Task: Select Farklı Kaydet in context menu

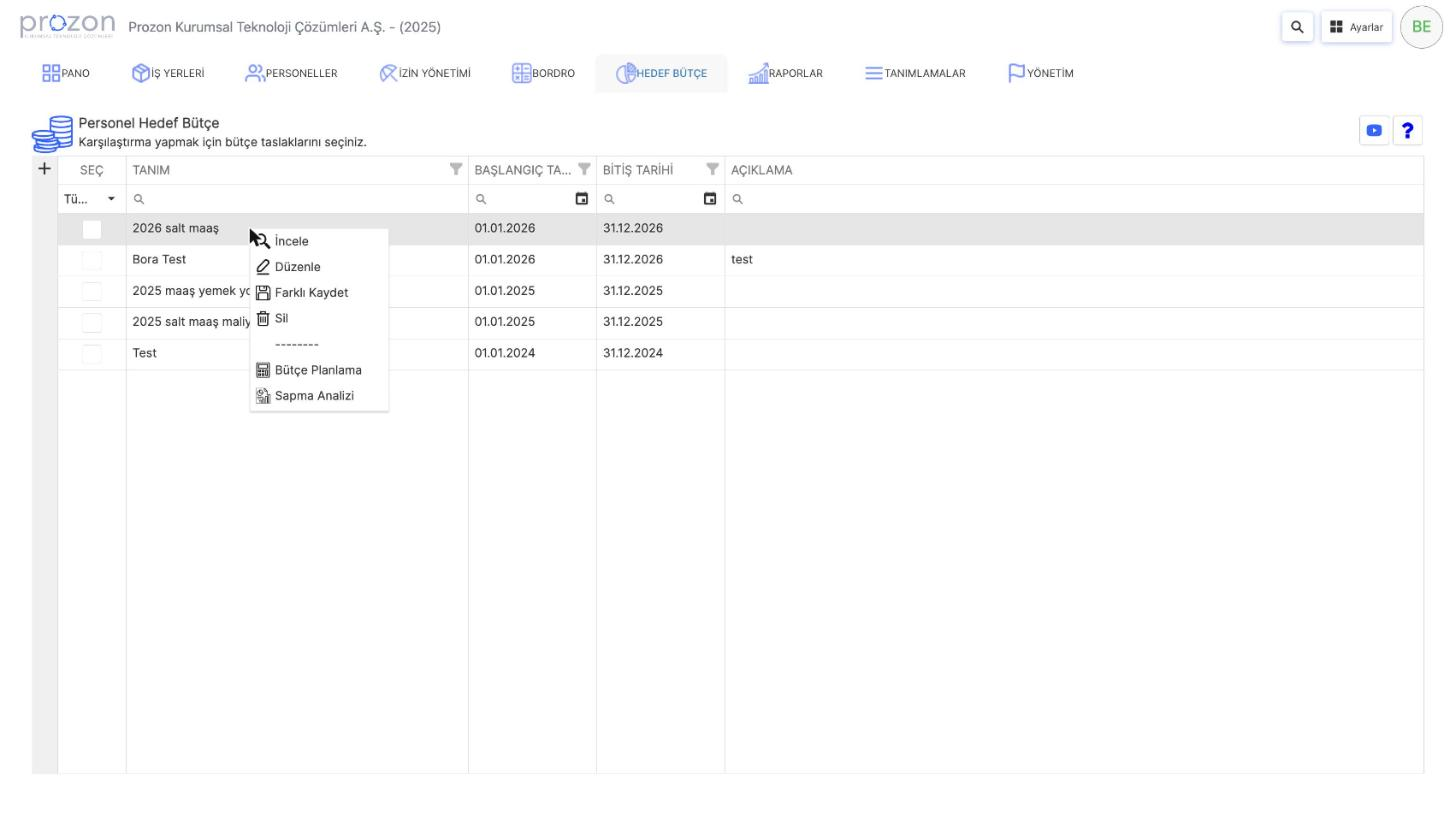Action: [x=319, y=293]
